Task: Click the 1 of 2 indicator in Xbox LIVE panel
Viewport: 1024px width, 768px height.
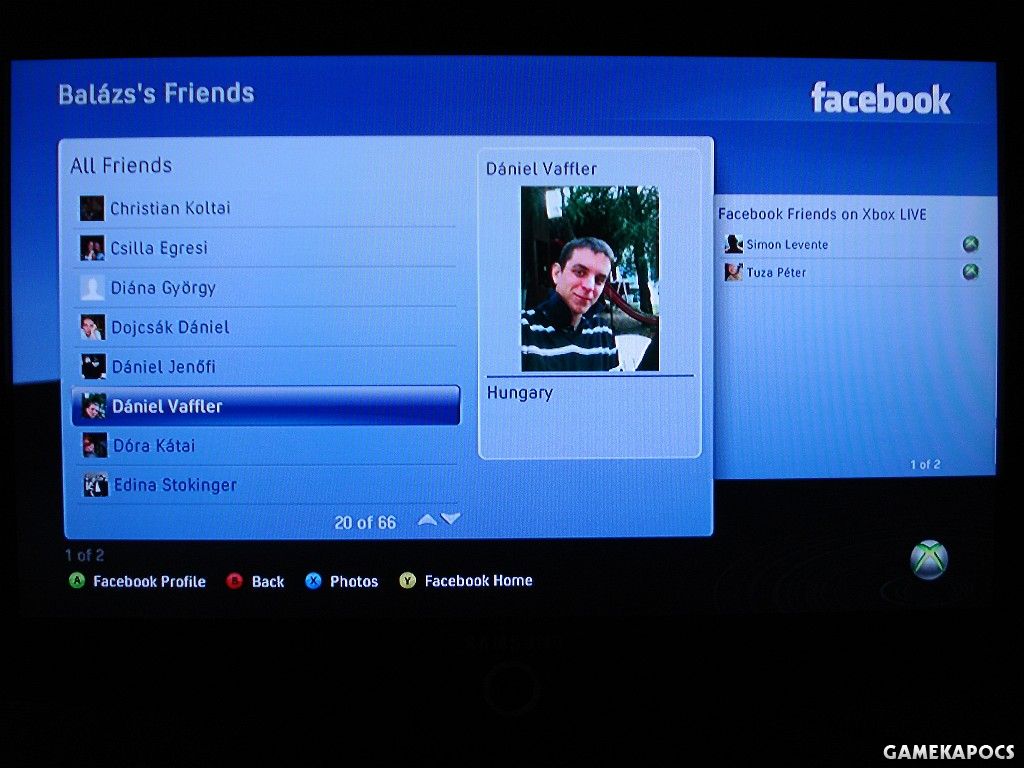Action: 925,464
